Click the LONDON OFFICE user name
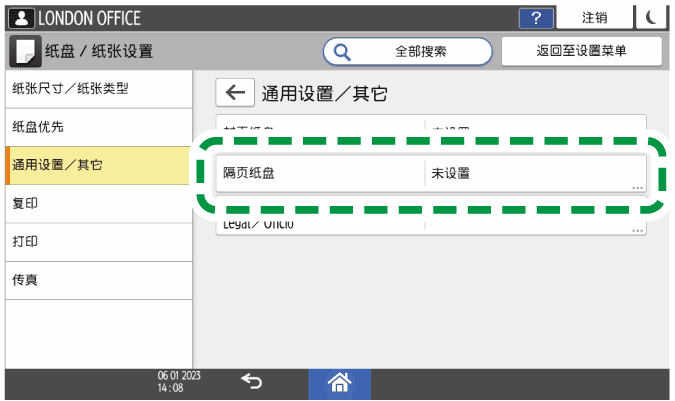Screen dimensions: 675x401 (90, 19)
